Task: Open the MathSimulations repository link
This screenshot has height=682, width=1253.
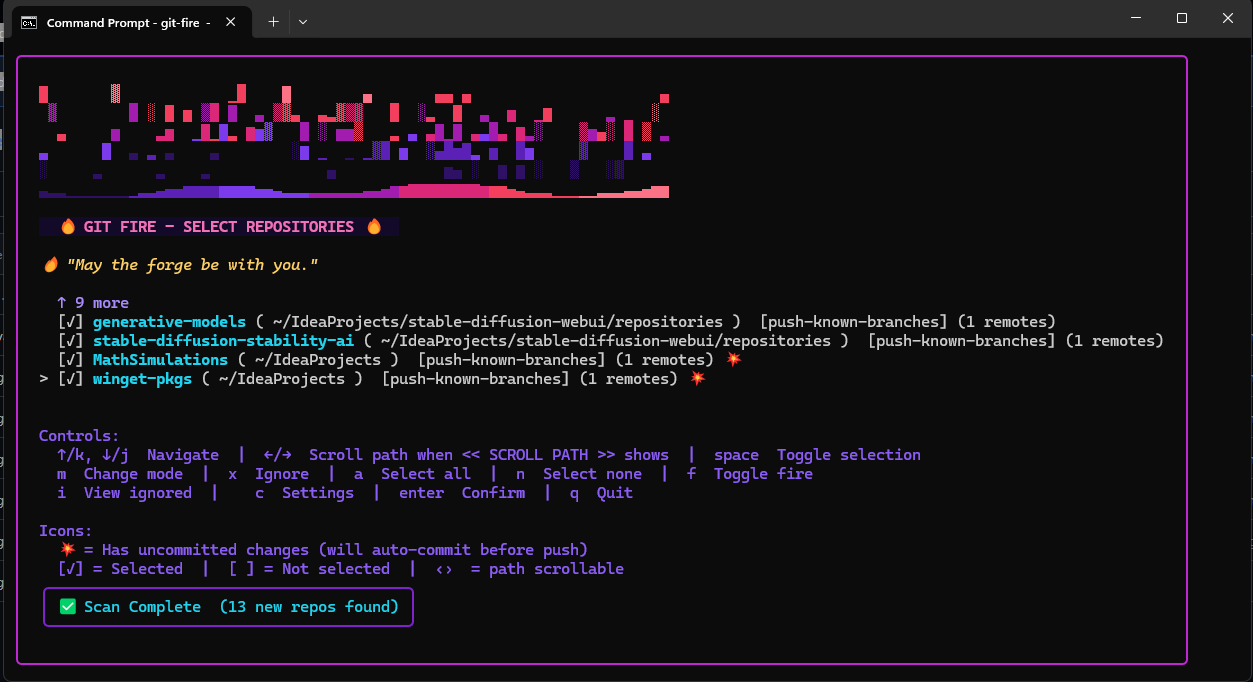Action: point(160,359)
